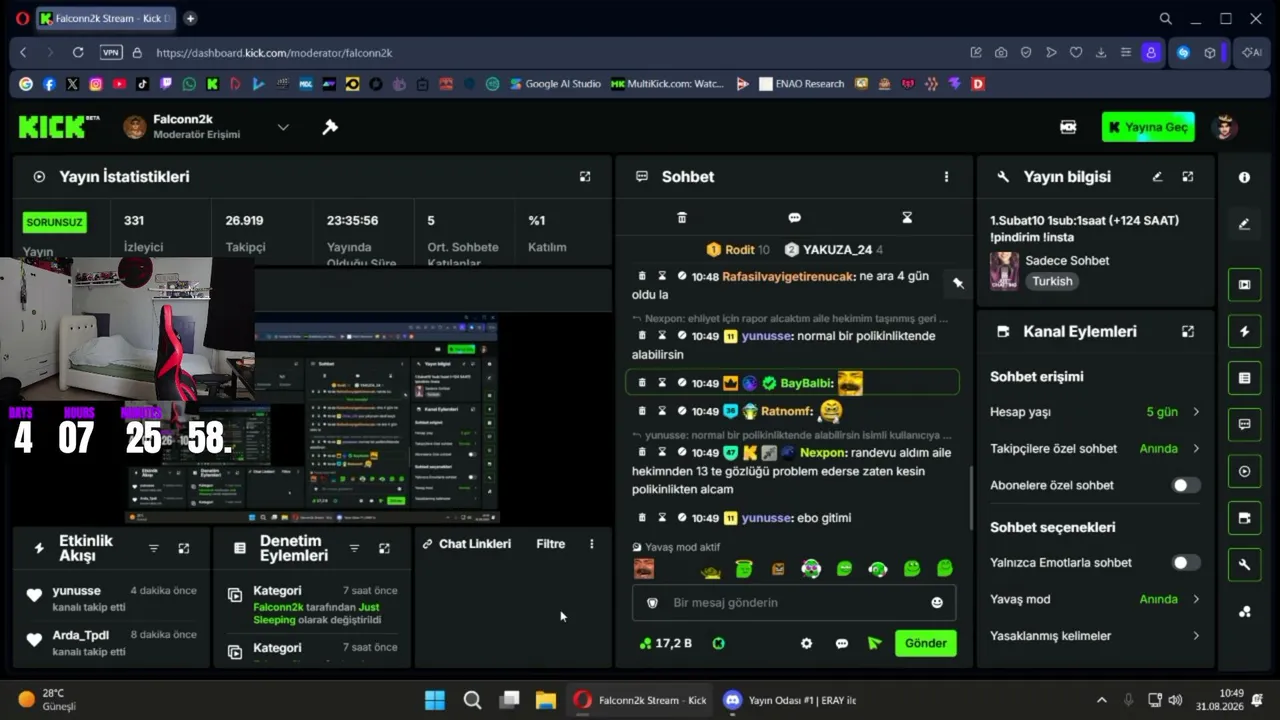Timeout BayBalbi using the hourglass icon
This screenshot has height=720, width=1280.
(662, 383)
